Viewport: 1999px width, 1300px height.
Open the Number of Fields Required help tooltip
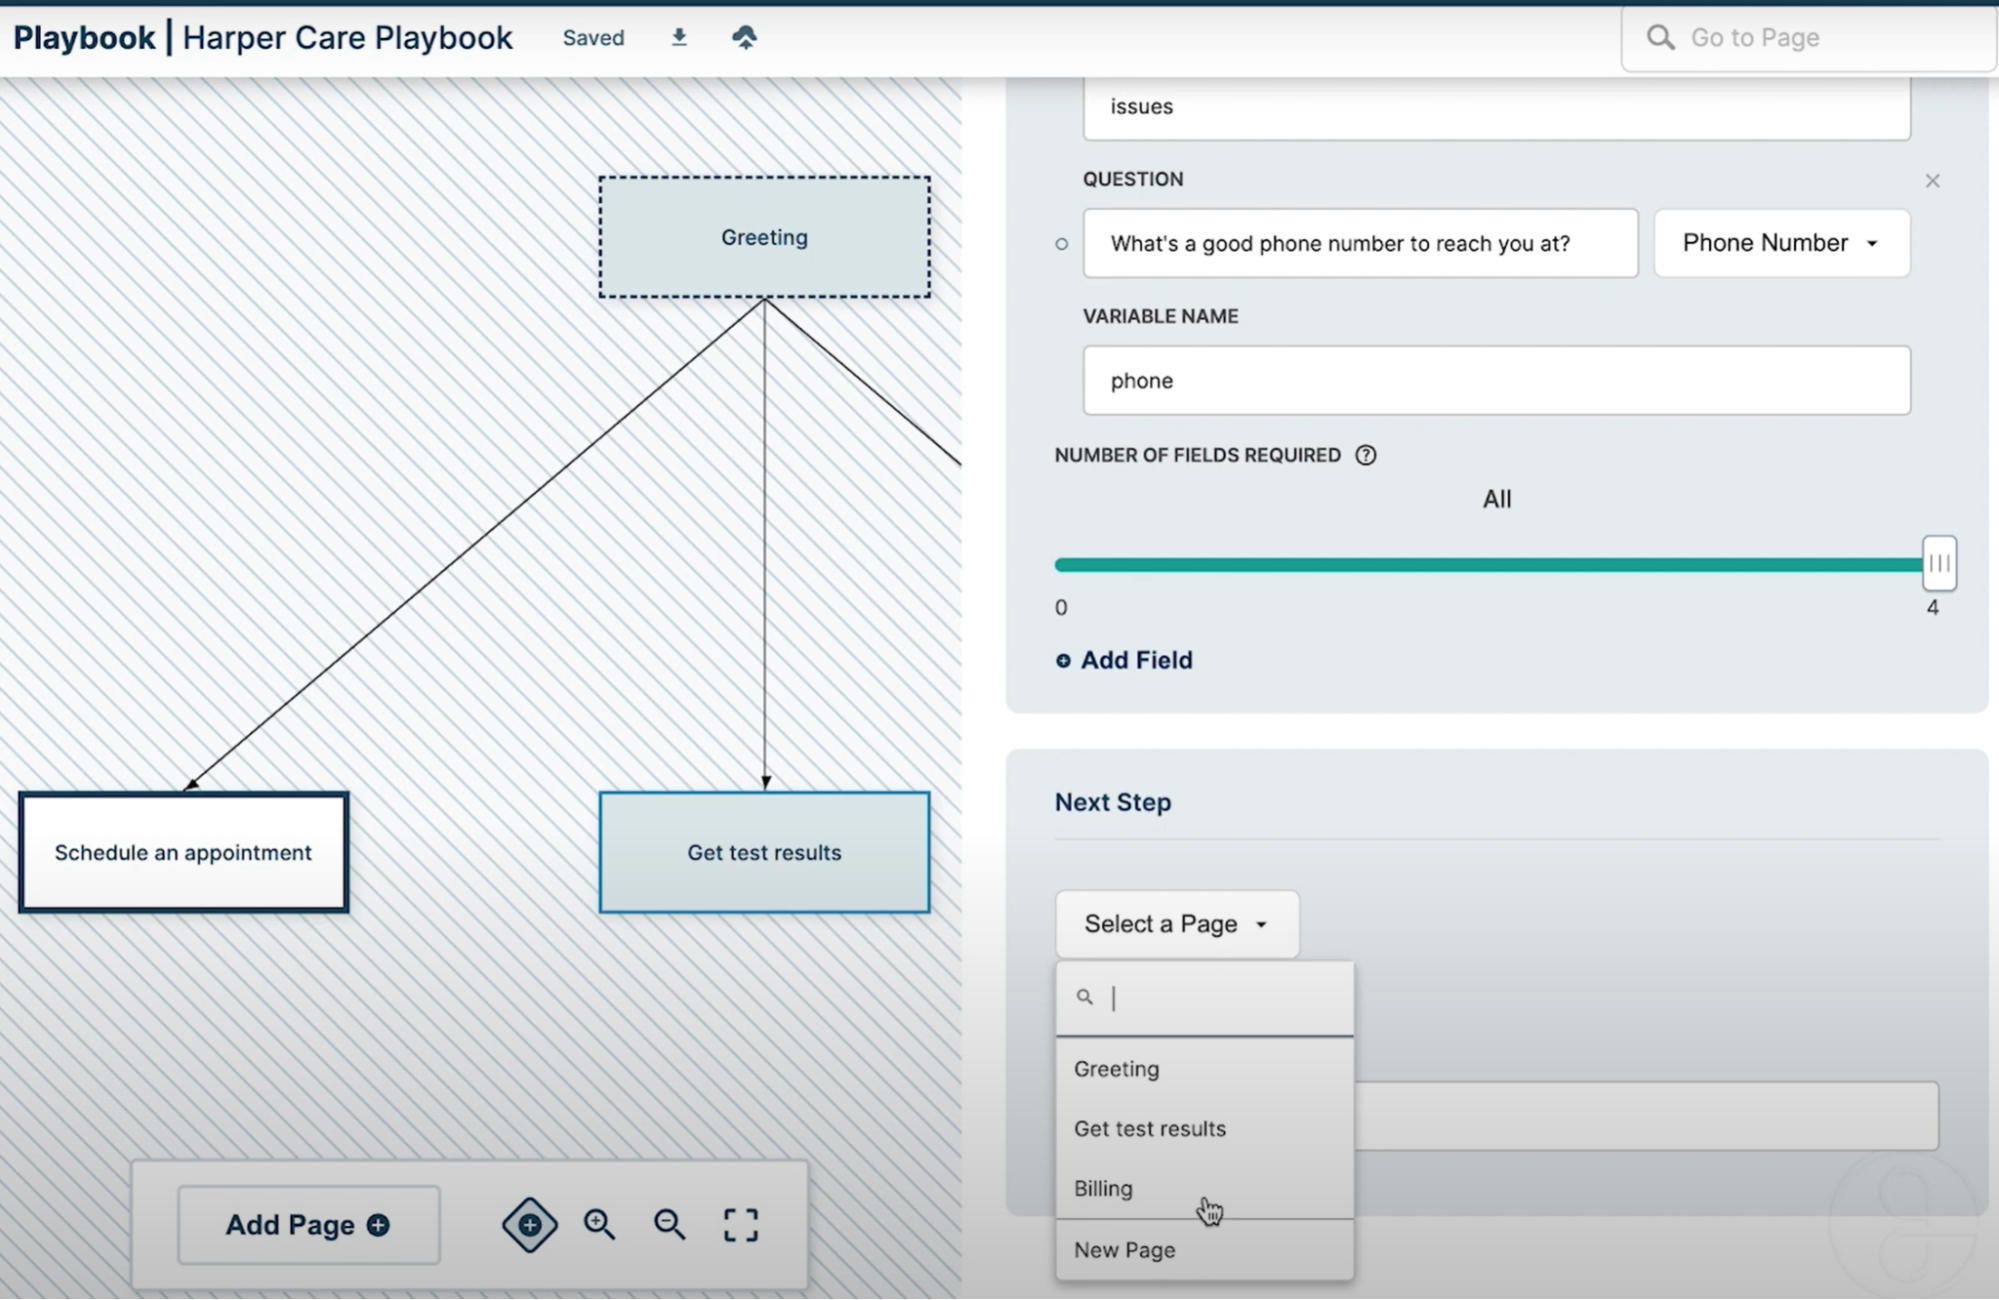pyautogui.click(x=1366, y=455)
